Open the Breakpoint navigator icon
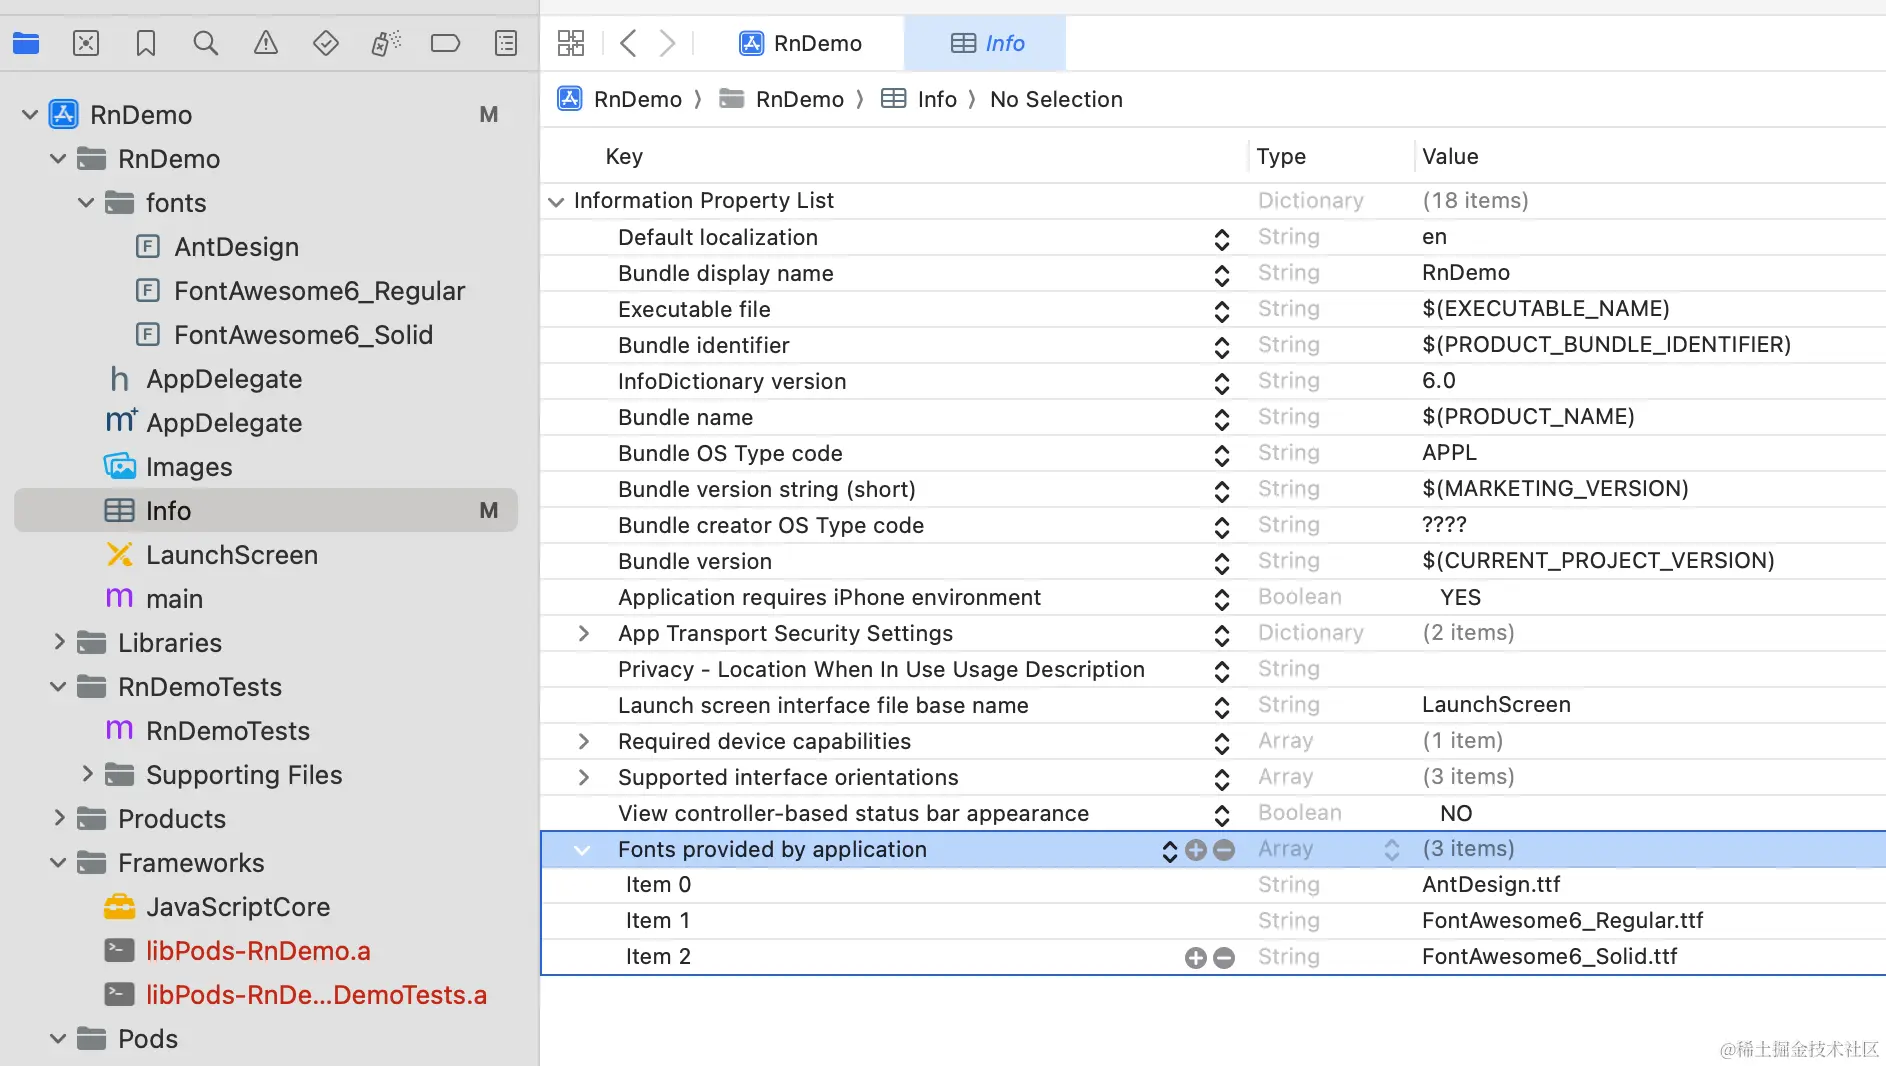The height and width of the screenshot is (1066, 1886). click(x=445, y=43)
